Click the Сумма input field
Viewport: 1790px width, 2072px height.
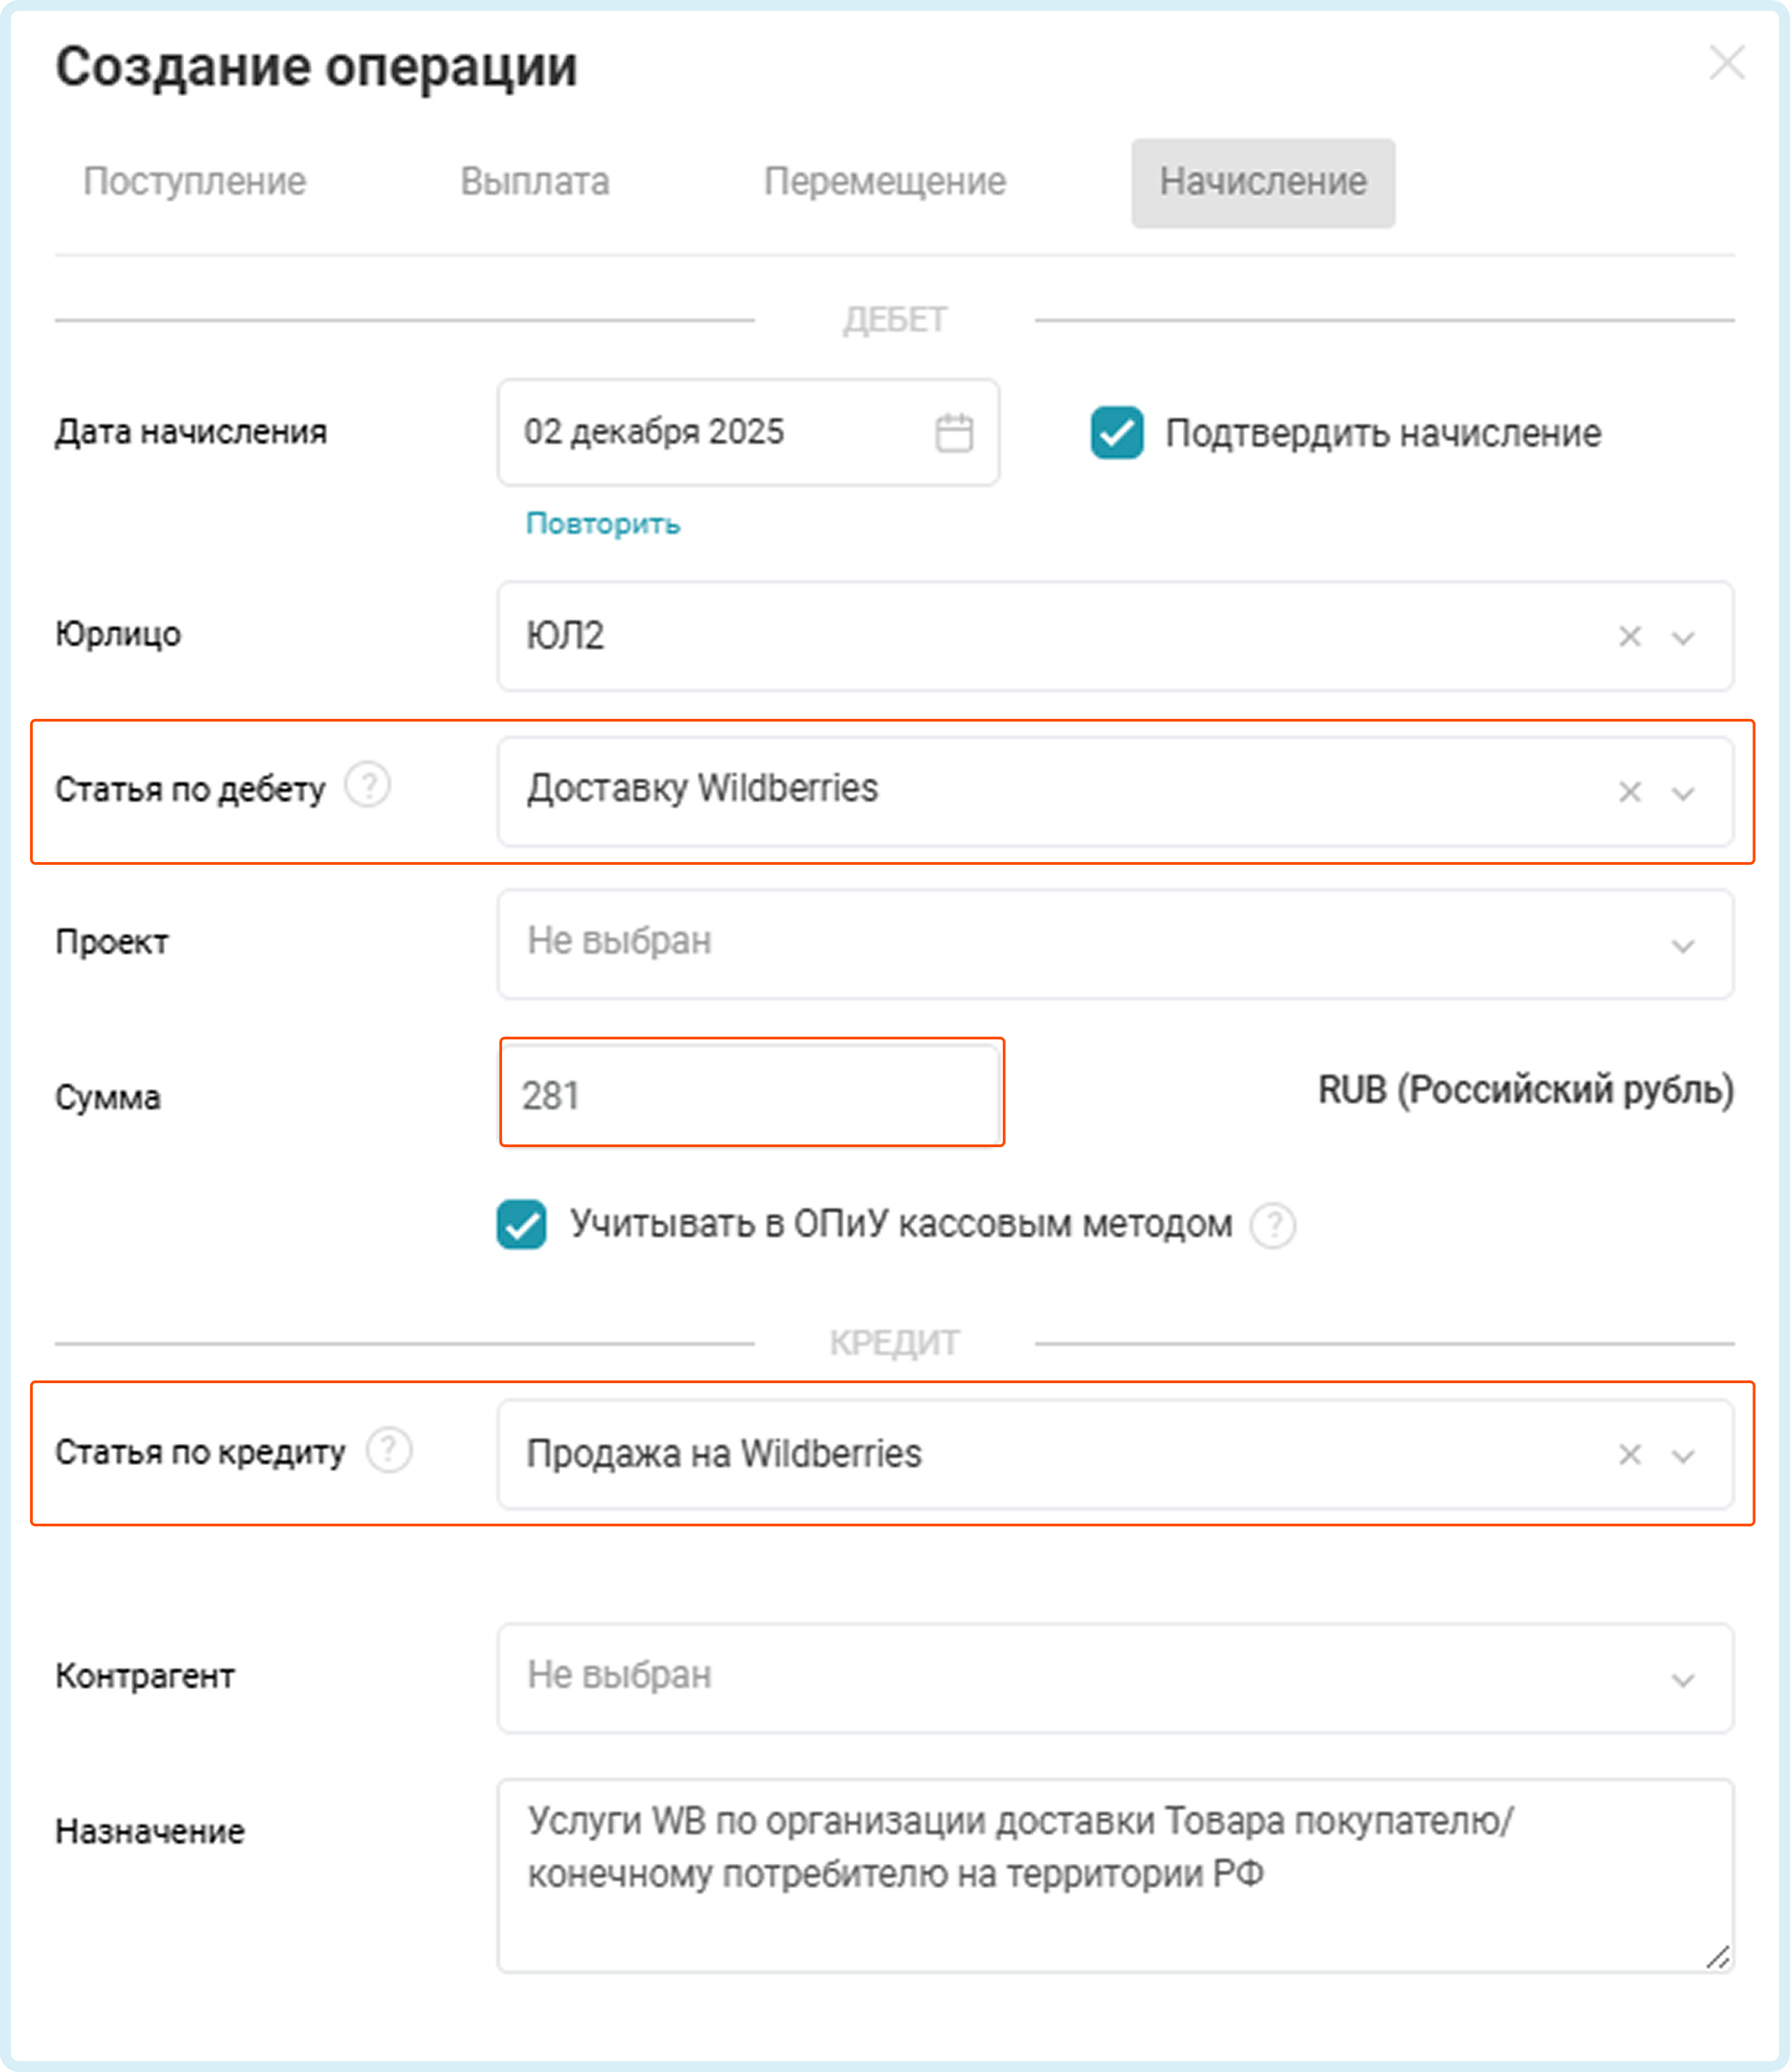[751, 1094]
